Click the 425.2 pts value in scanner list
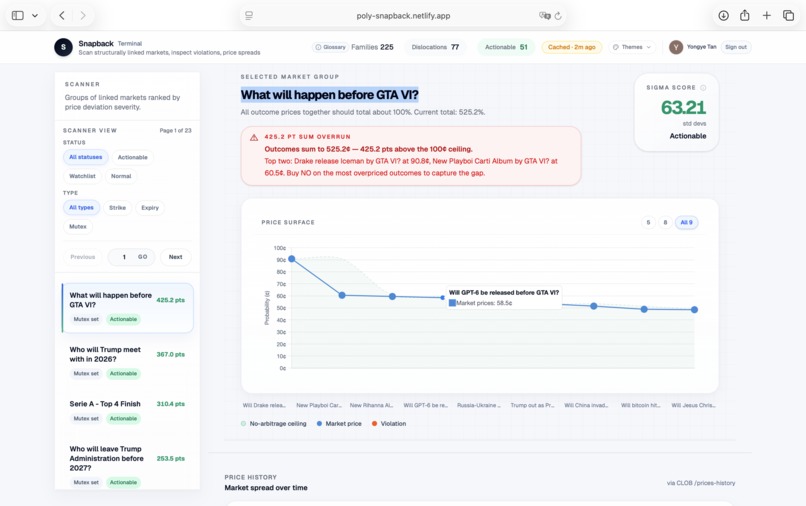The image size is (806, 506). (171, 300)
